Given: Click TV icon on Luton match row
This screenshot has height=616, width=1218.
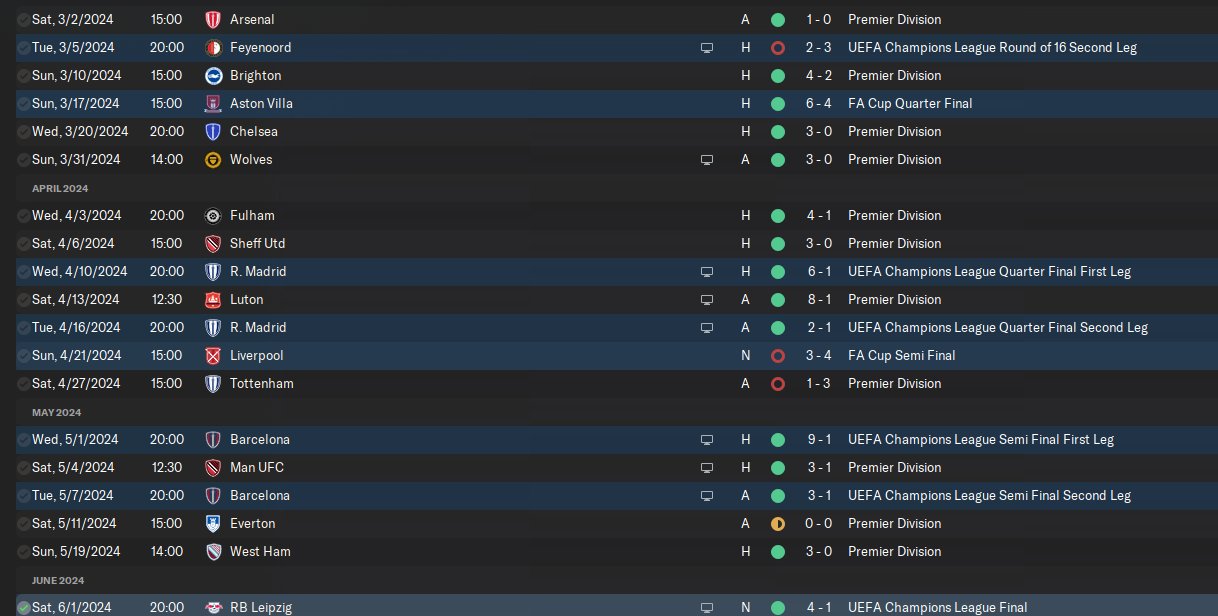Looking at the screenshot, I should point(707,299).
